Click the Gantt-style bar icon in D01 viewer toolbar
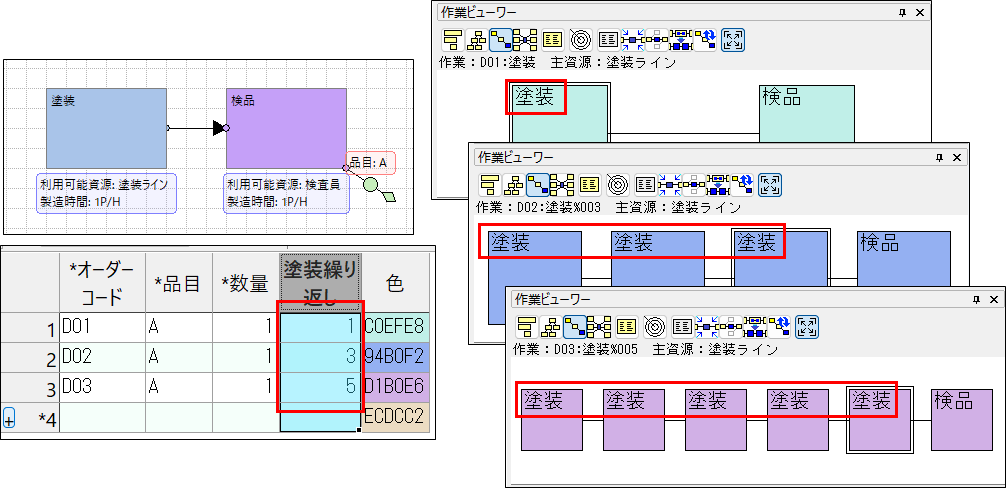Image resolution: width=1006 pixels, height=488 pixels. tap(452, 40)
